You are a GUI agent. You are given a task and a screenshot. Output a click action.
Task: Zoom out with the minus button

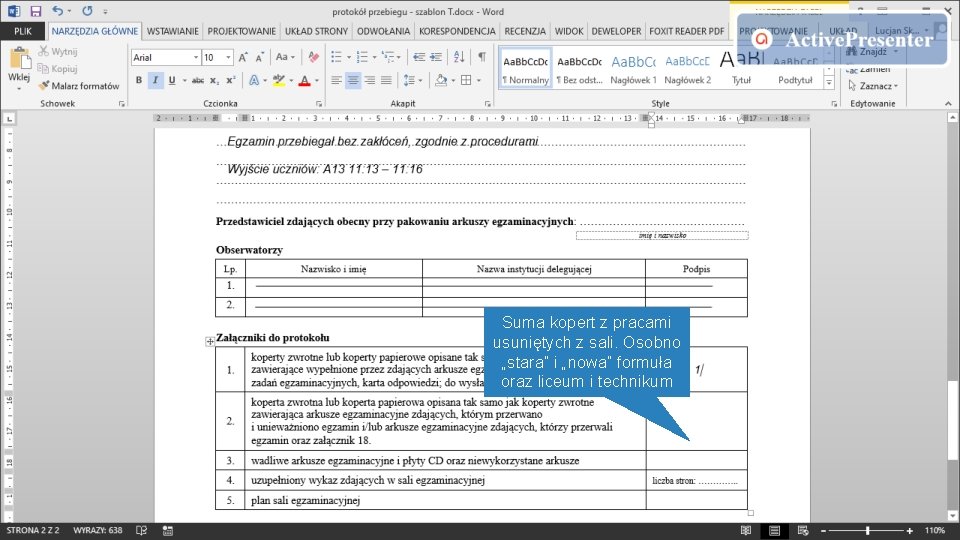coord(823,531)
